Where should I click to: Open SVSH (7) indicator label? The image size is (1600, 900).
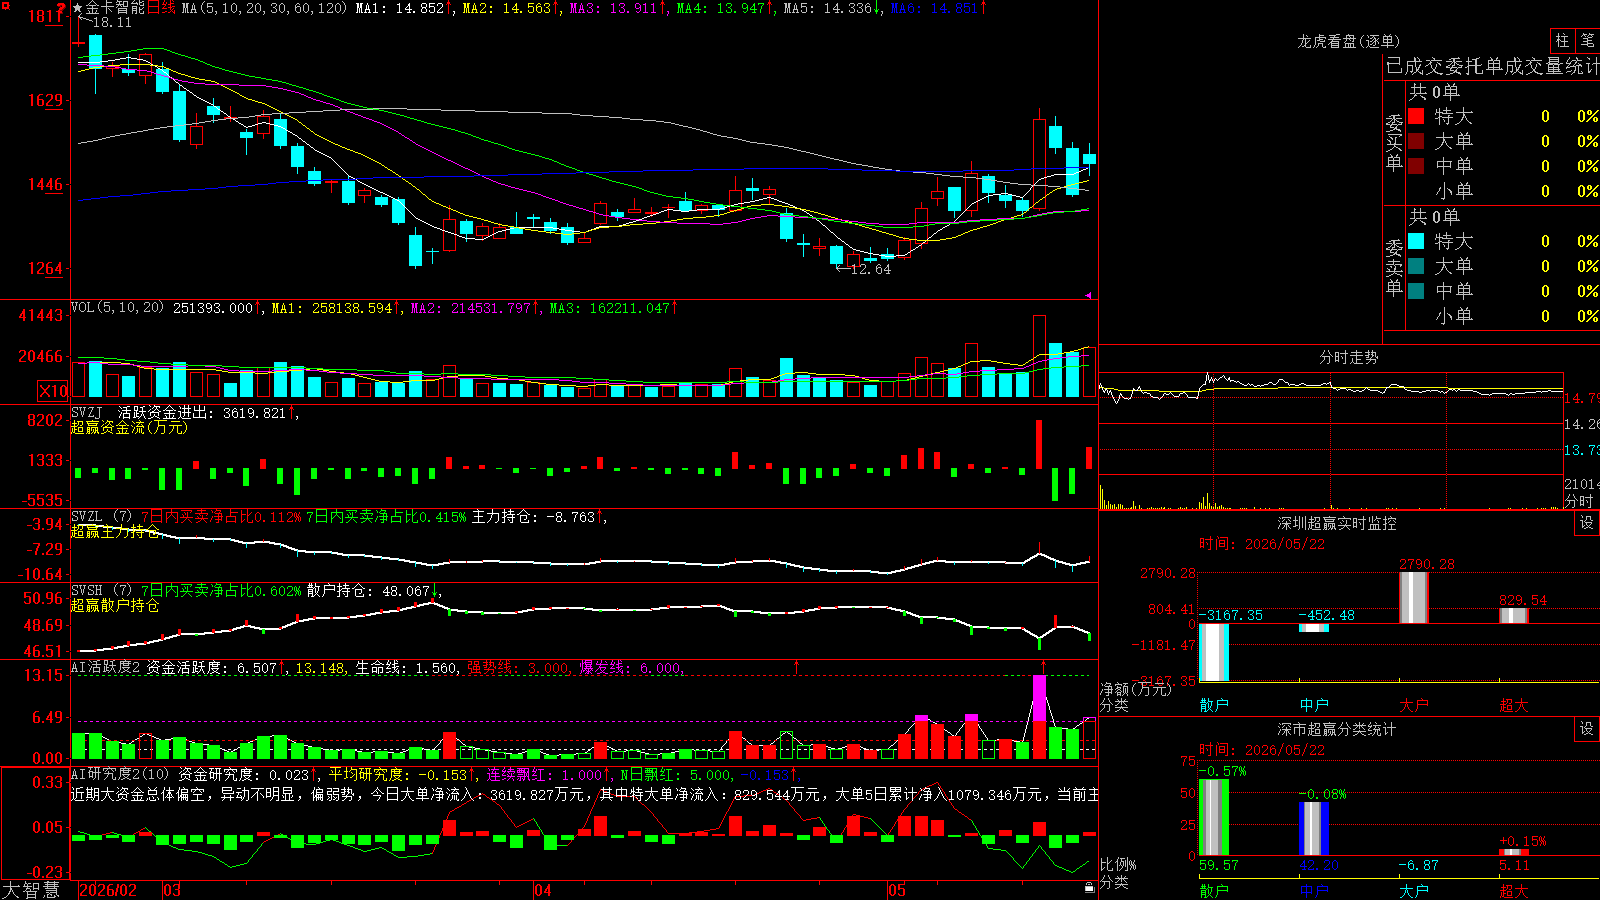(x=102, y=591)
